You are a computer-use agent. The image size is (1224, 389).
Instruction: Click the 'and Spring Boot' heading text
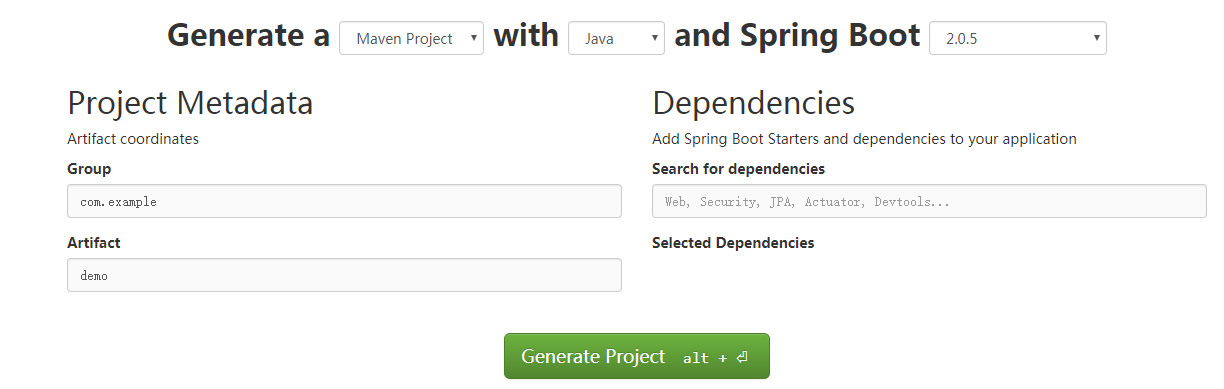pos(797,36)
